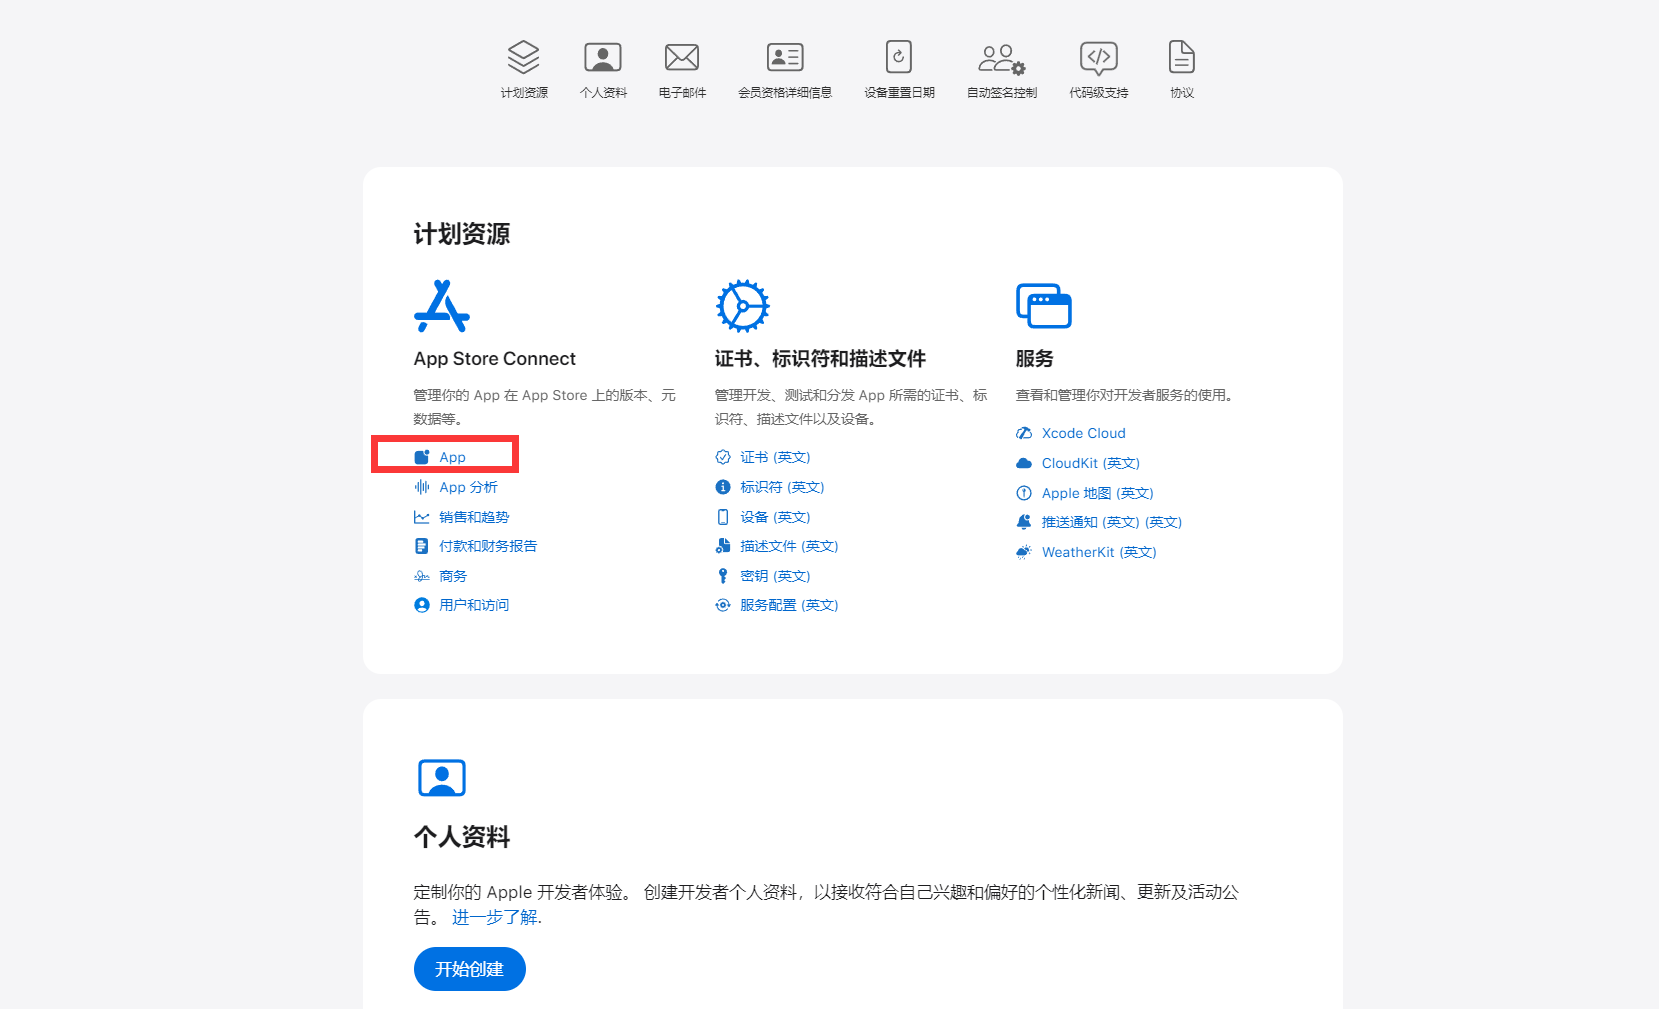Open the 描述文件 (英文) link
1659x1009 pixels.
[789, 546]
